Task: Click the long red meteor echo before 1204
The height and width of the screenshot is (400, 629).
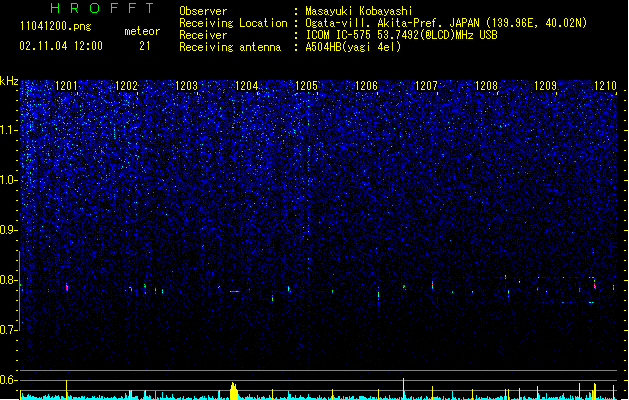Action: point(234,291)
